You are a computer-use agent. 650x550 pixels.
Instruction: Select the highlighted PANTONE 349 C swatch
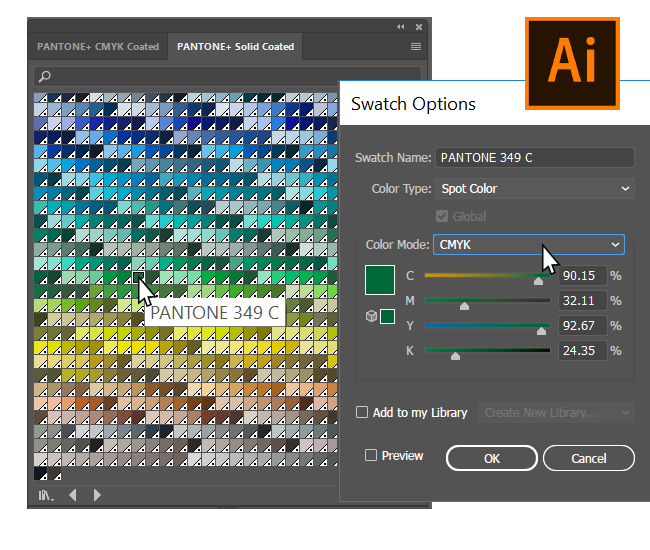(x=138, y=277)
